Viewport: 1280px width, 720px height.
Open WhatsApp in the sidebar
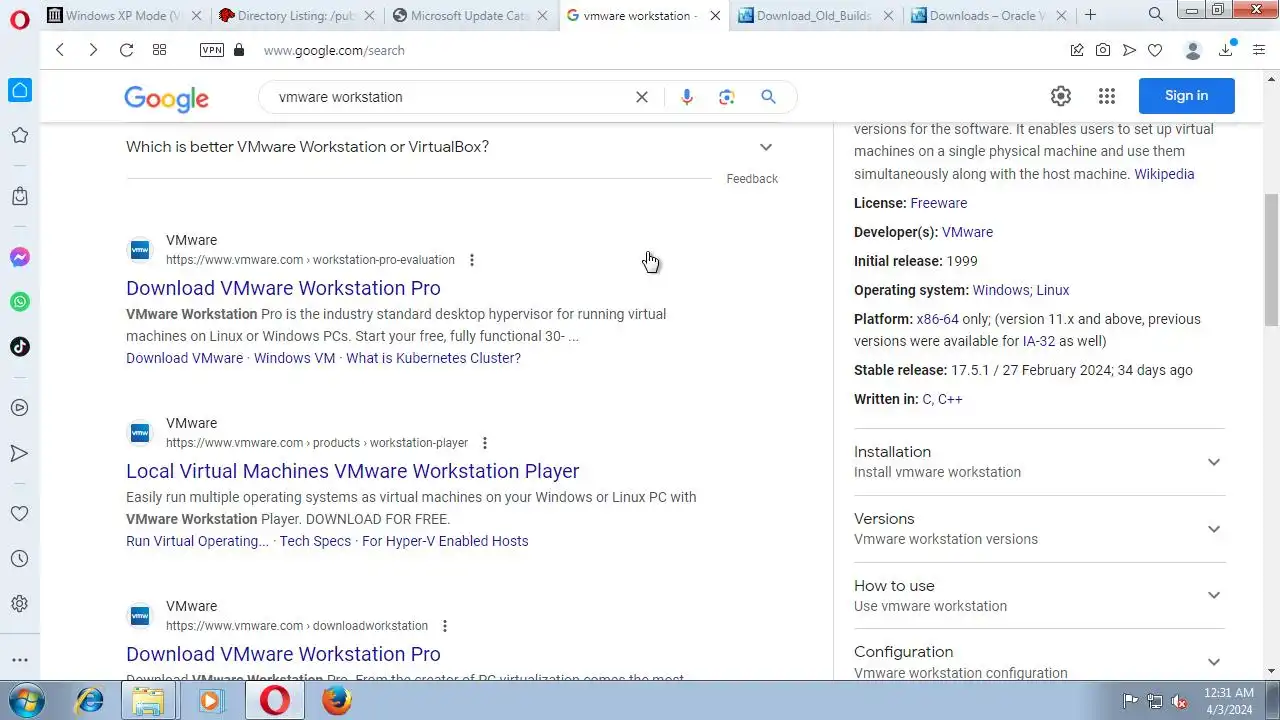pos(20,302)
